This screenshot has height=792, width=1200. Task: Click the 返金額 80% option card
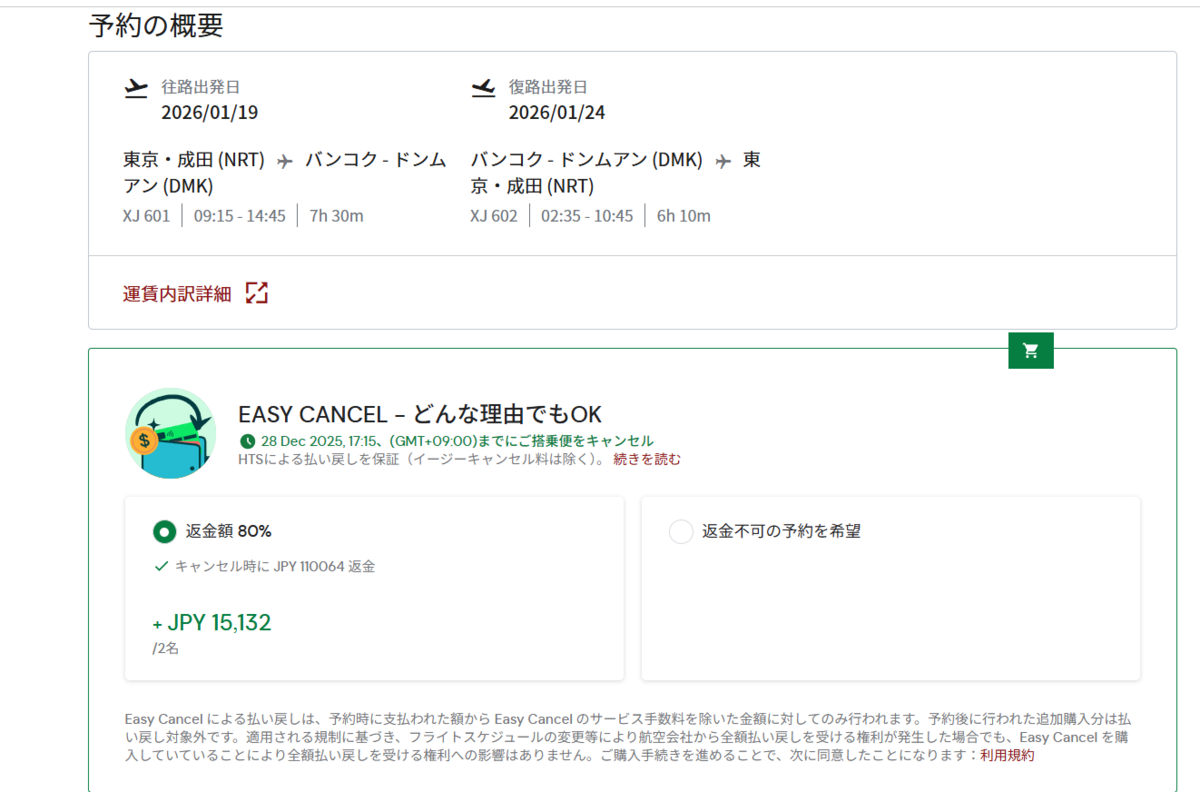(374, 589)
